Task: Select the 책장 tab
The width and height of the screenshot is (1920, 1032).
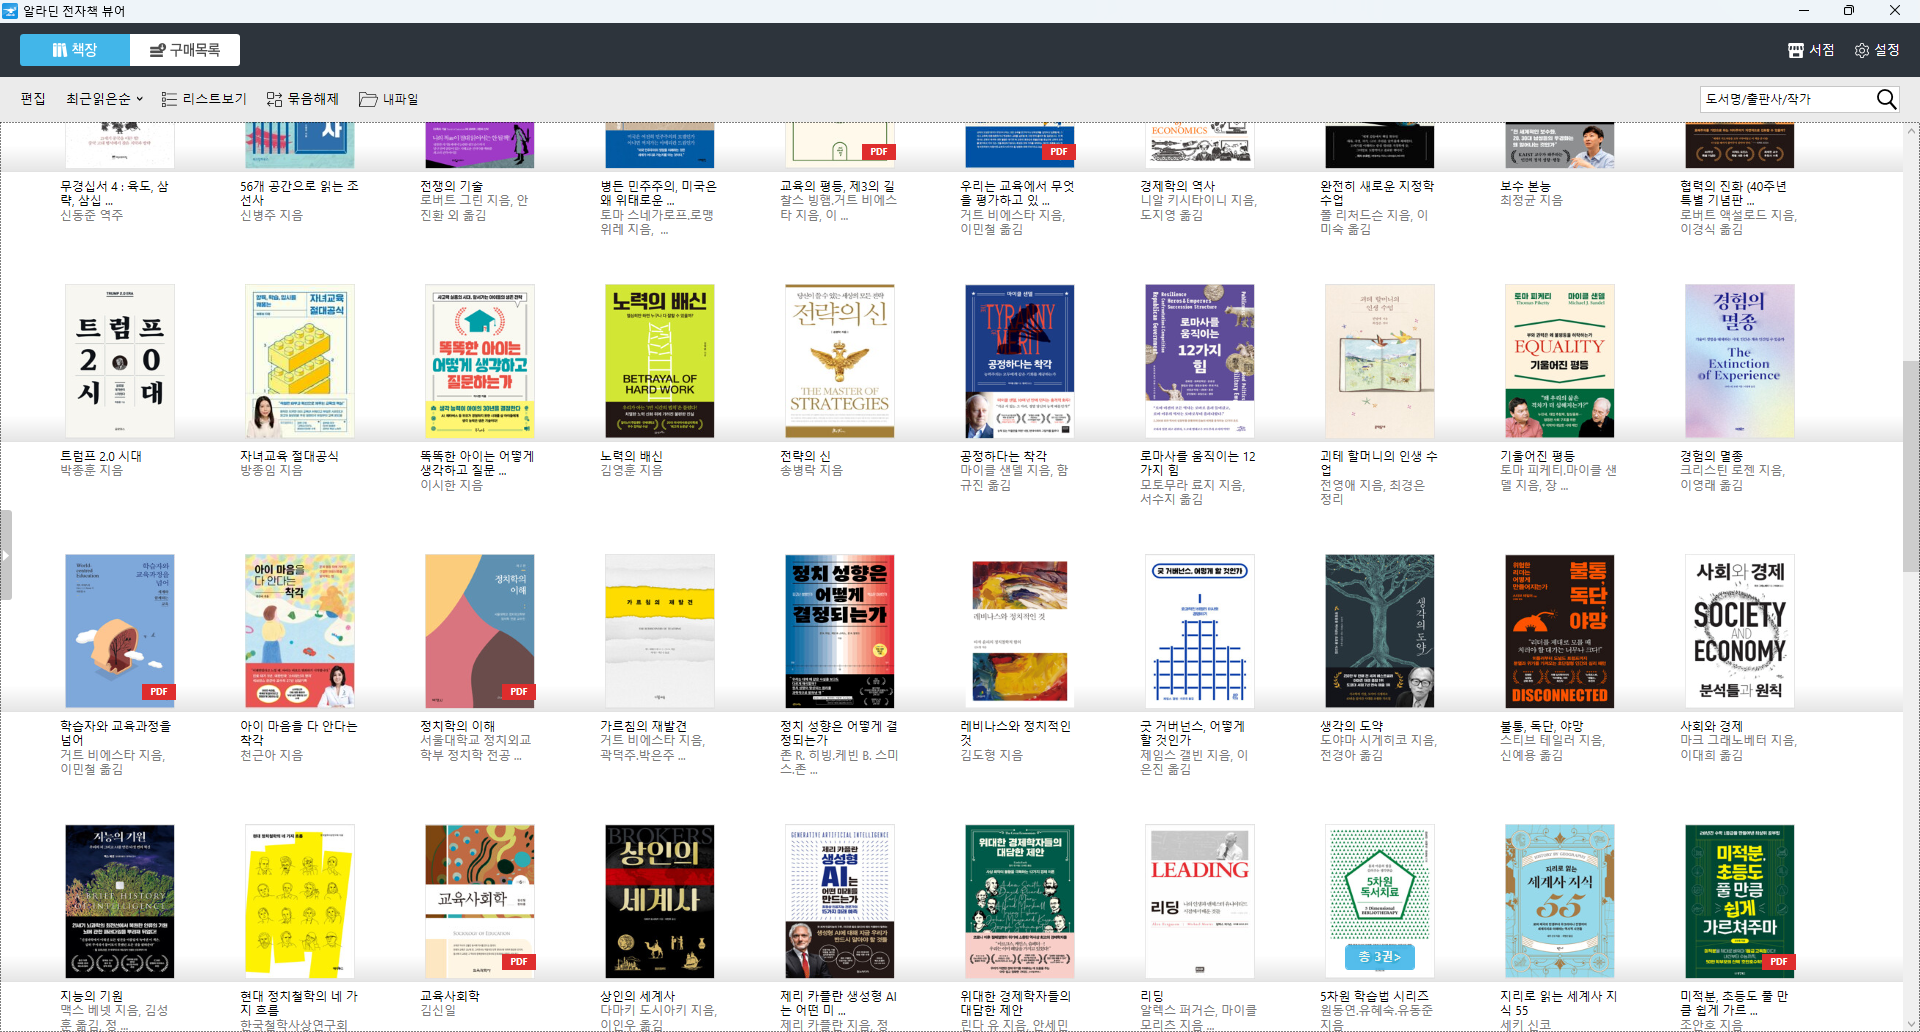Action: pyautogui.click(x=75, y=50)
